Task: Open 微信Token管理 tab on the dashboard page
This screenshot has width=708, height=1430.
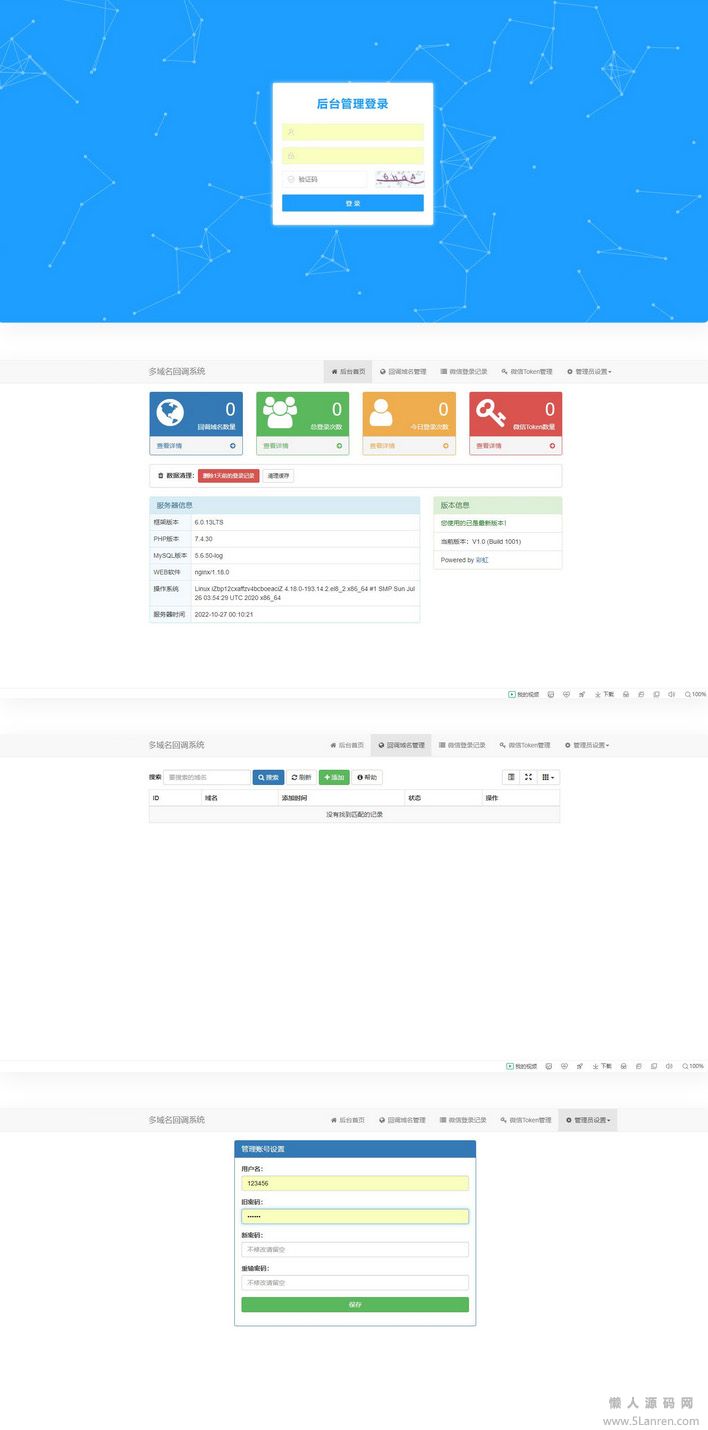Action: (526, 371)
